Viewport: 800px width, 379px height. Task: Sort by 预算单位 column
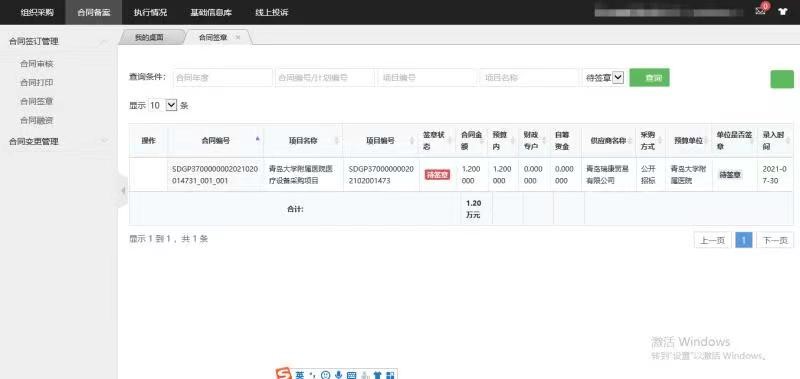click(x=707, y=141)
